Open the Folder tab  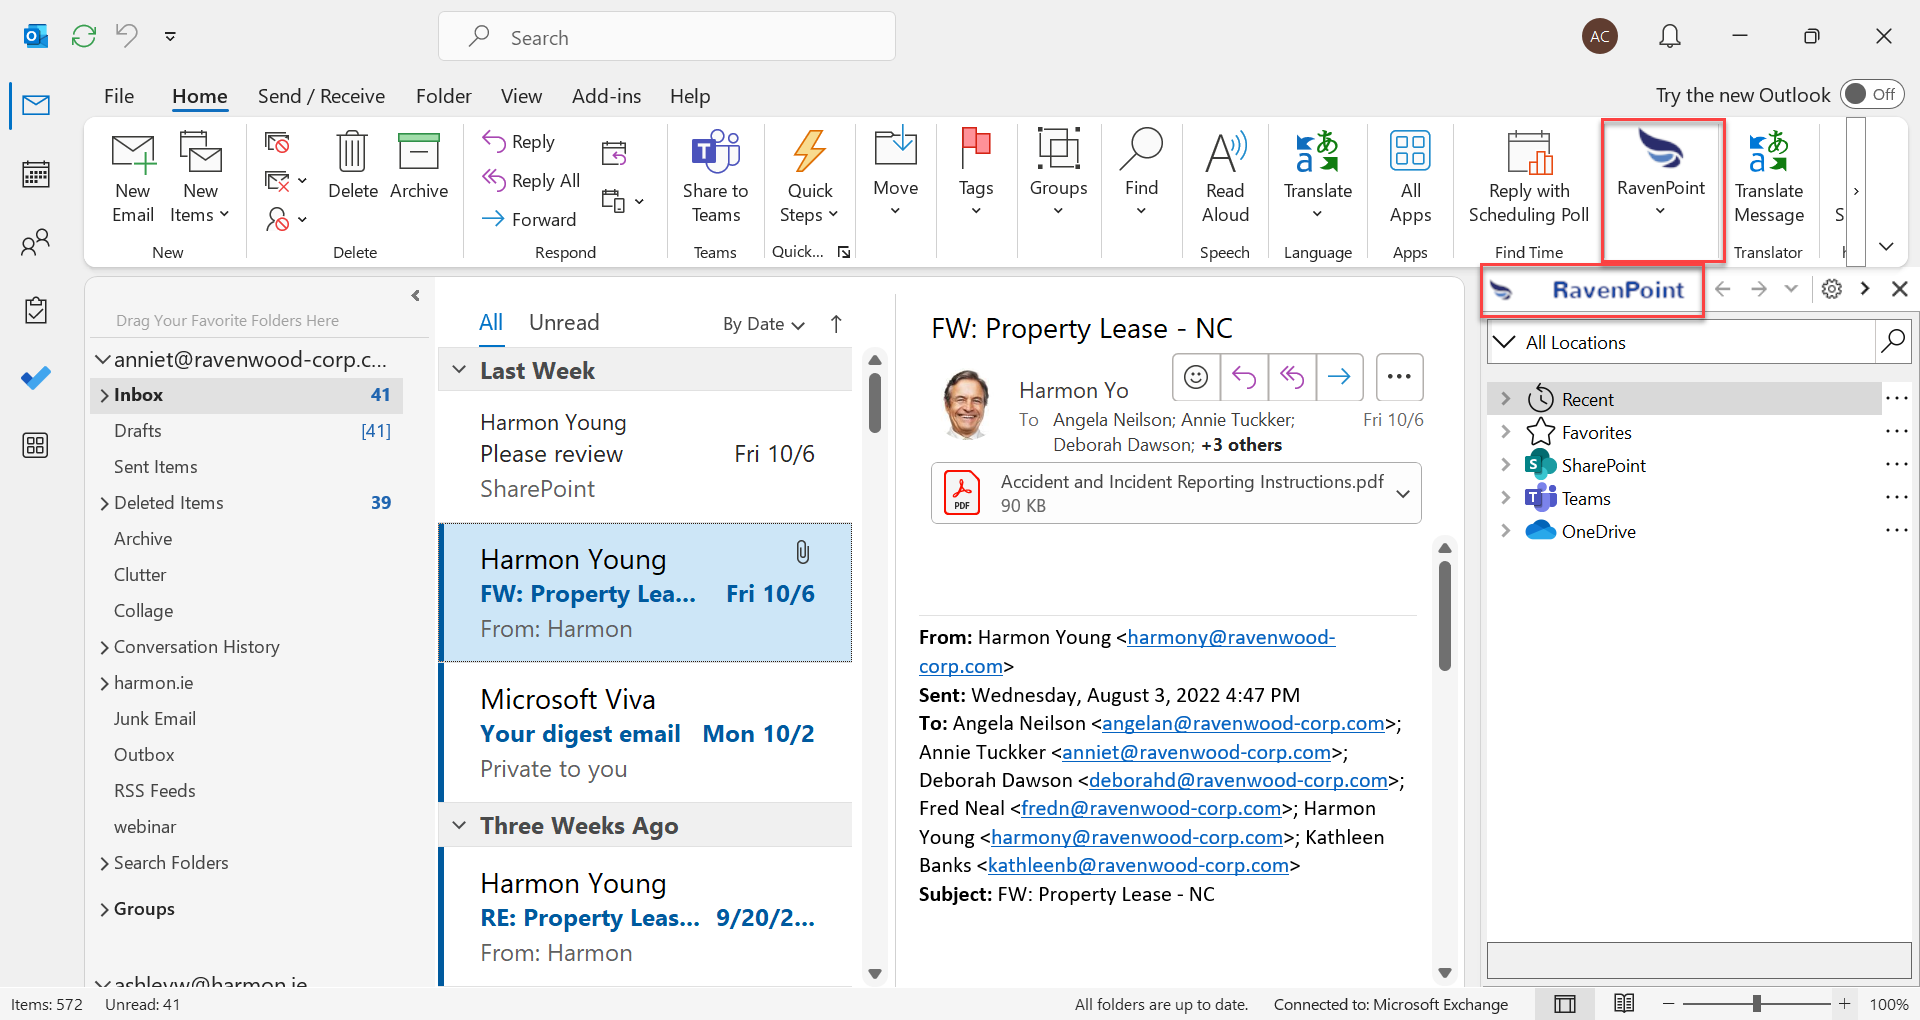[443, 96]
